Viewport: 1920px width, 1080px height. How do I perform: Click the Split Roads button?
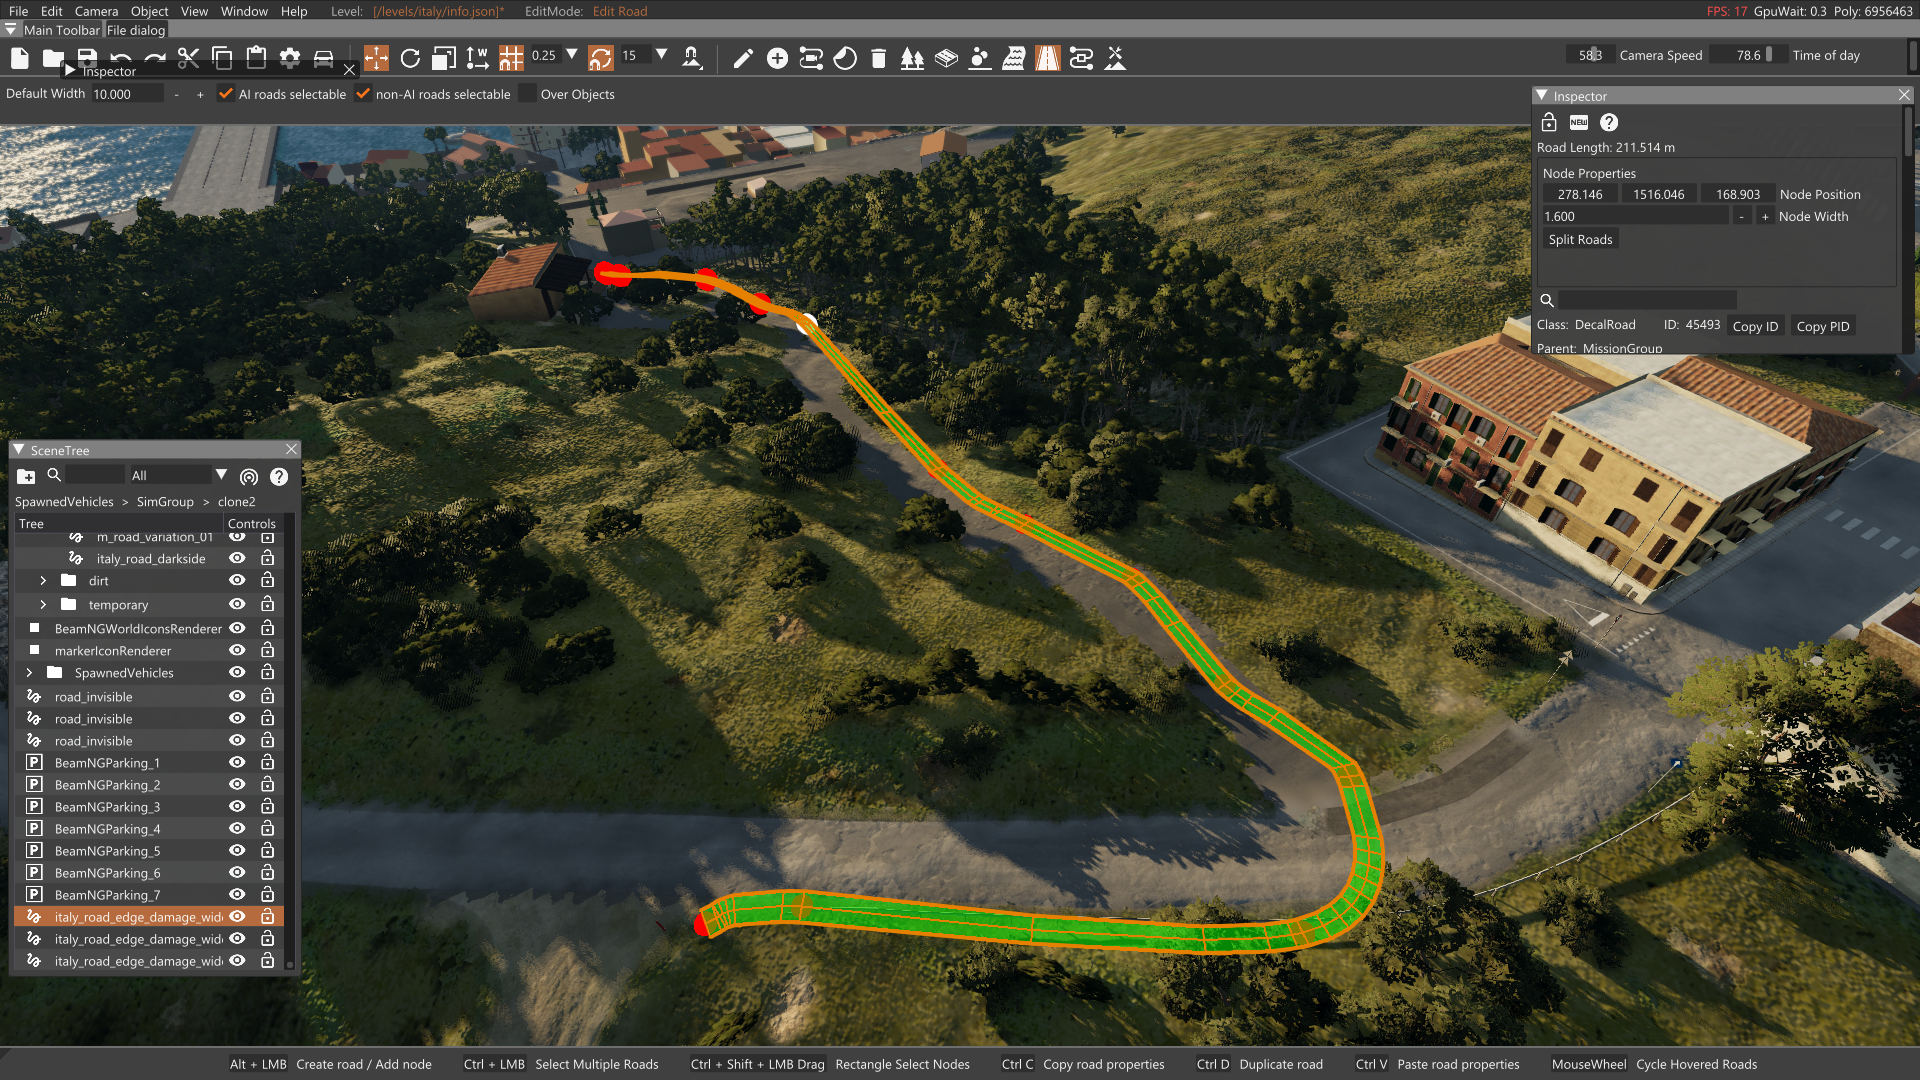[x=1580, y=240]
